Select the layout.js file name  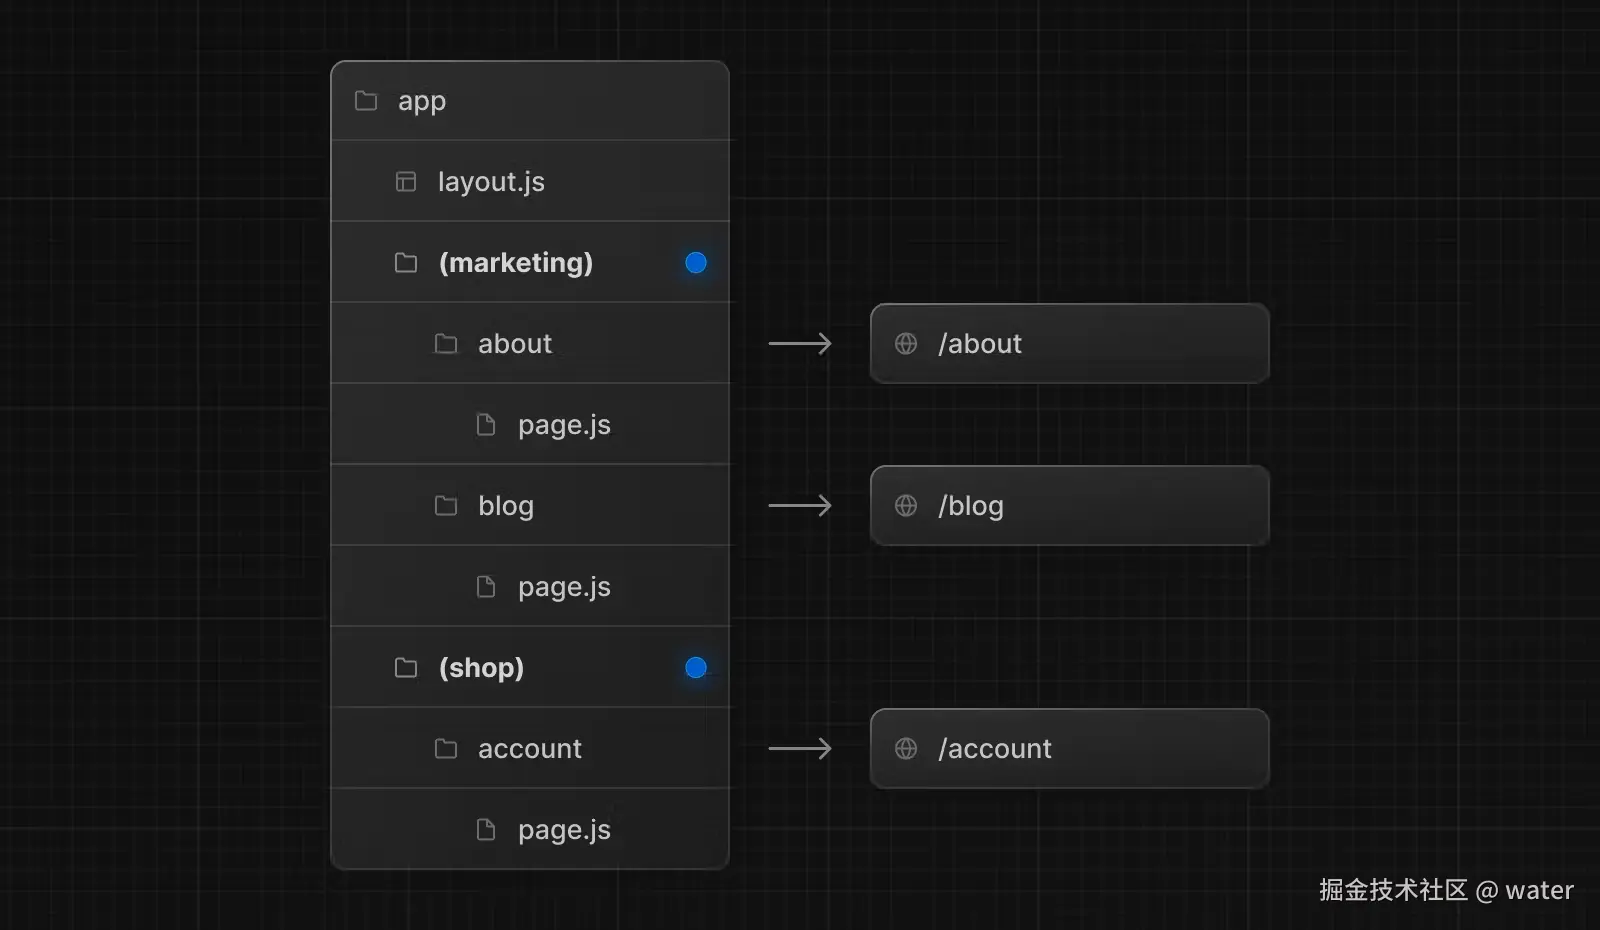point(491,182)
